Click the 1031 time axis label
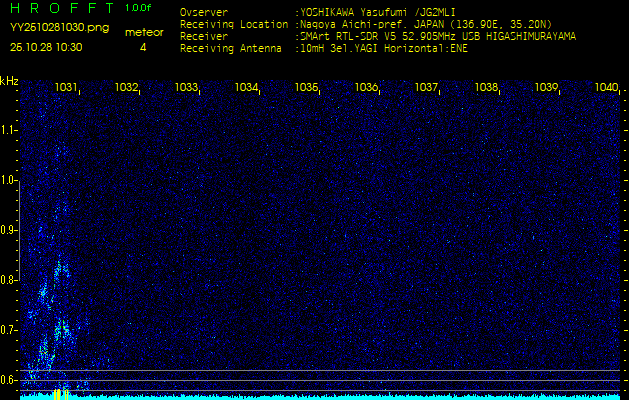The height and width of the screenshot is (400, 629). 66,87
